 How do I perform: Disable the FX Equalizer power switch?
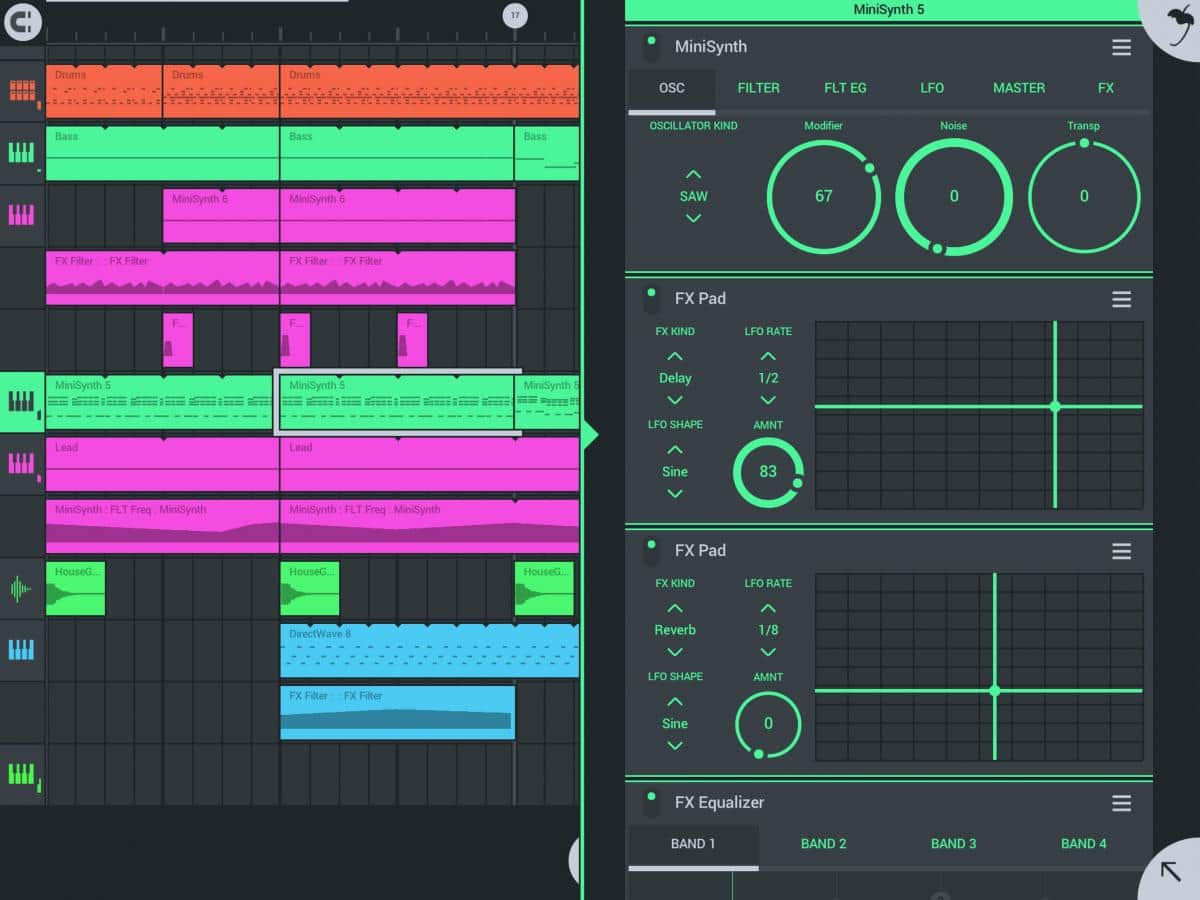point(651,803)
